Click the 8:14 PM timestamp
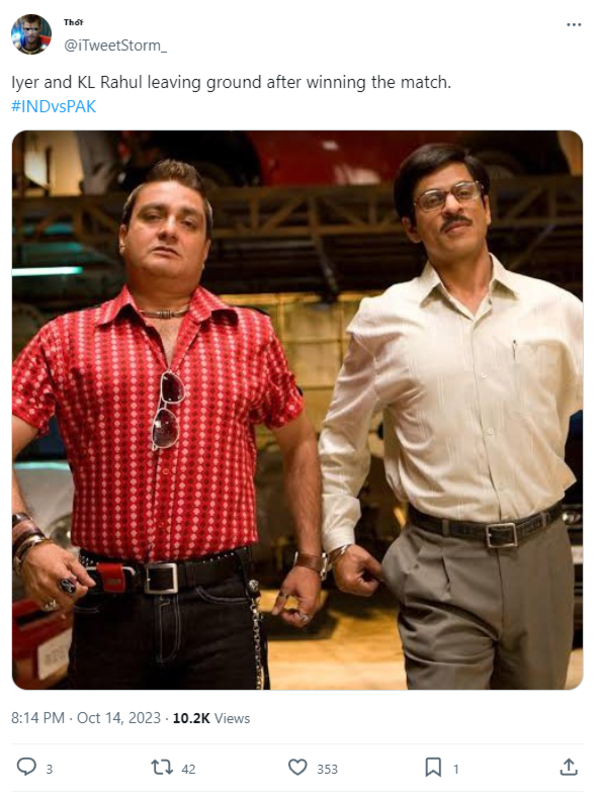The image size is (600, 797). (38, 718)
